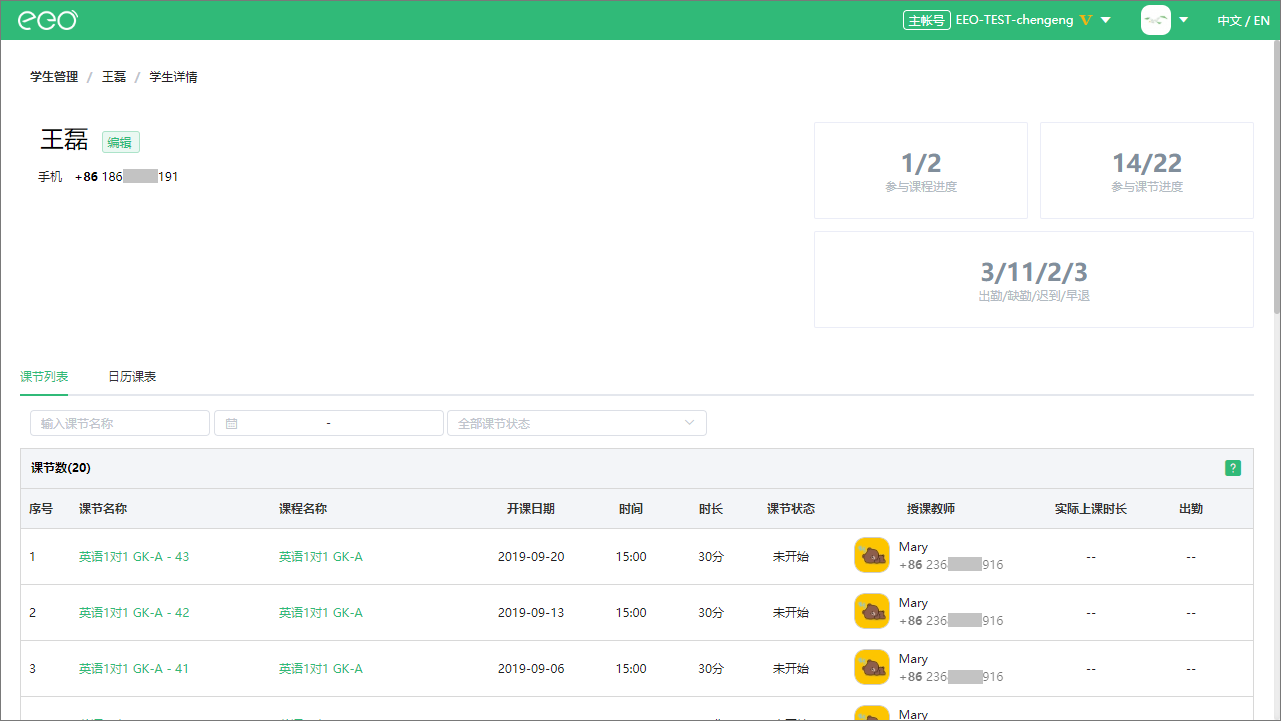
Task: Click the student name 王磊 heading
Action: (x=65, y=140)
